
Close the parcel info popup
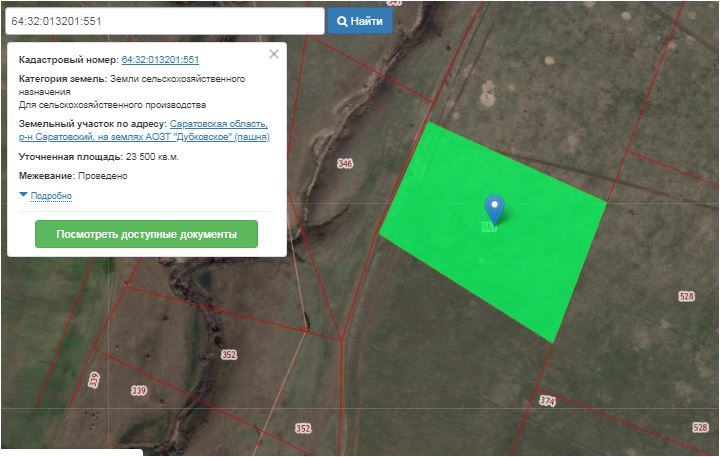point(274,54)
